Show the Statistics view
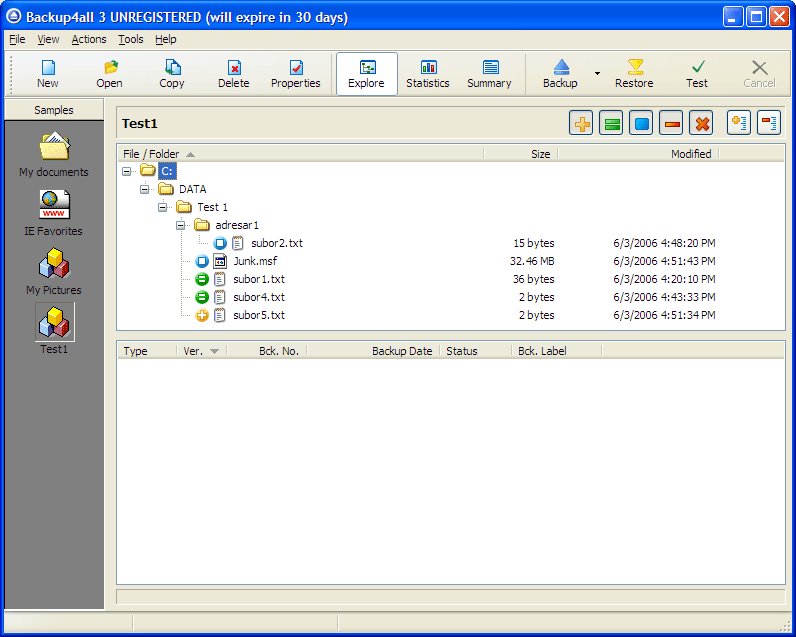The image size is (796, 637). pyautogui.click(x=428, y=74)
